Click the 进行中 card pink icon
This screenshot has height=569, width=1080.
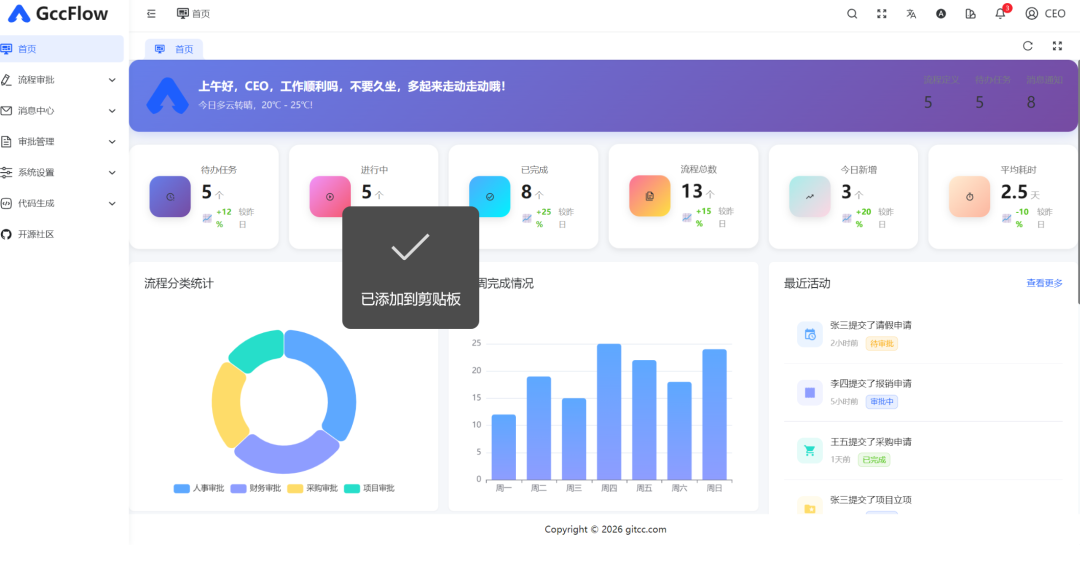pyautogui.click(x=330, y=197)
